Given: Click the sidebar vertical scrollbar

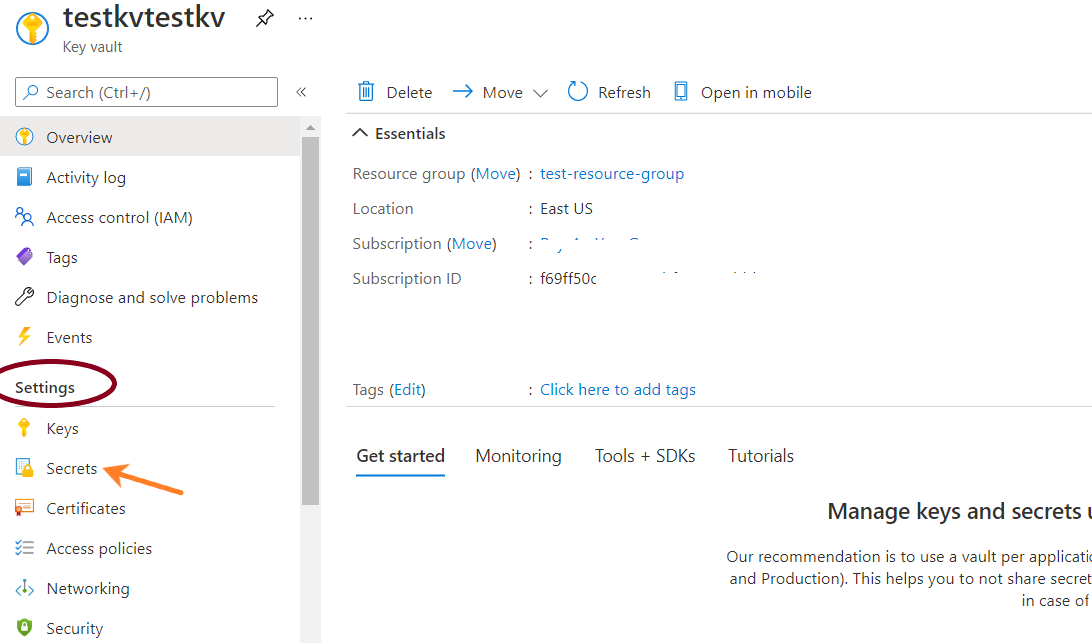Looking at the screenshot, I should click(310, 320).
